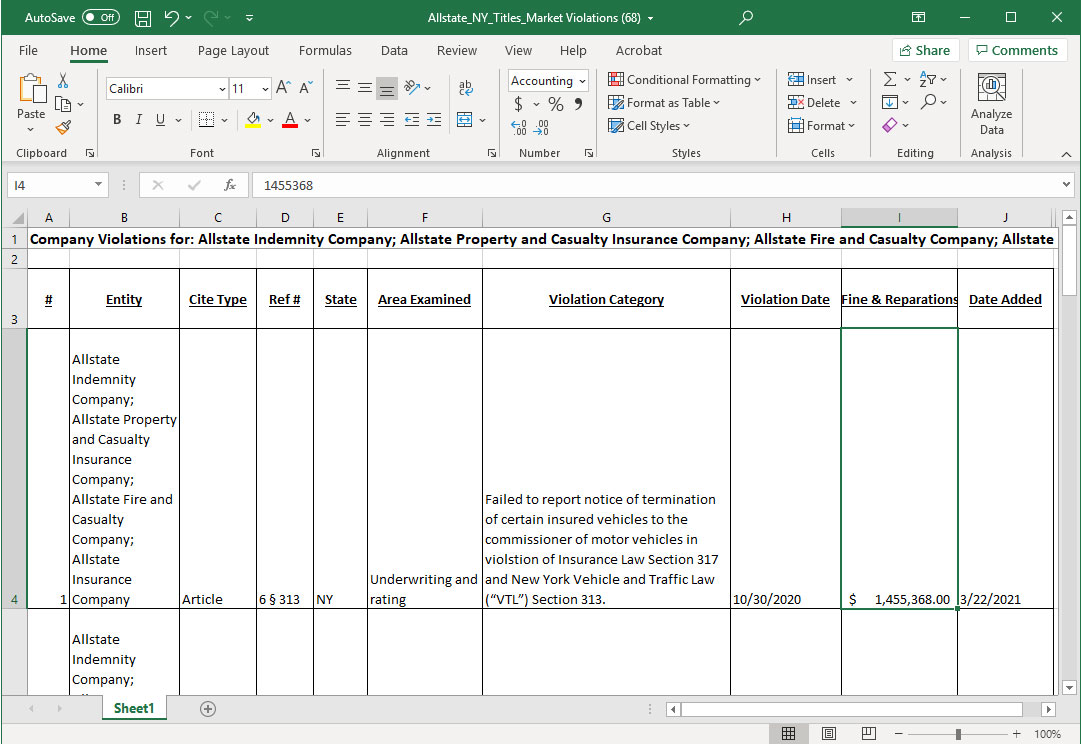Switch to Page Break Preview in status bar
The image size is (1082, 744).
point(869,734)
